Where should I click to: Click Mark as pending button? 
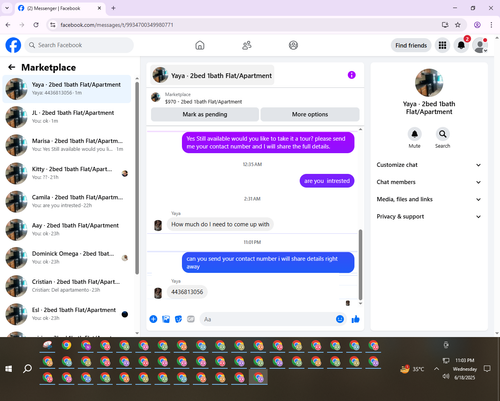point(205,114)
